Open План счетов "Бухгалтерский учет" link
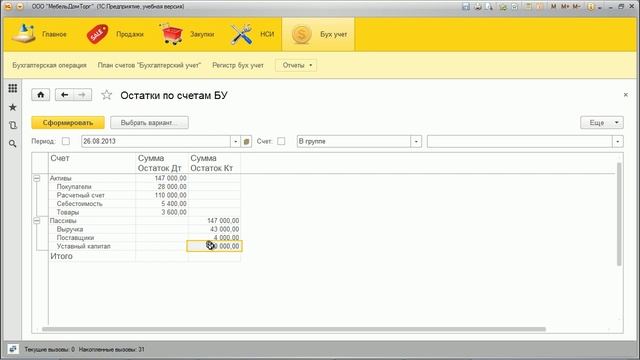Image resolution: width=640 pixels, height=360 pixels. click(149, 65)
